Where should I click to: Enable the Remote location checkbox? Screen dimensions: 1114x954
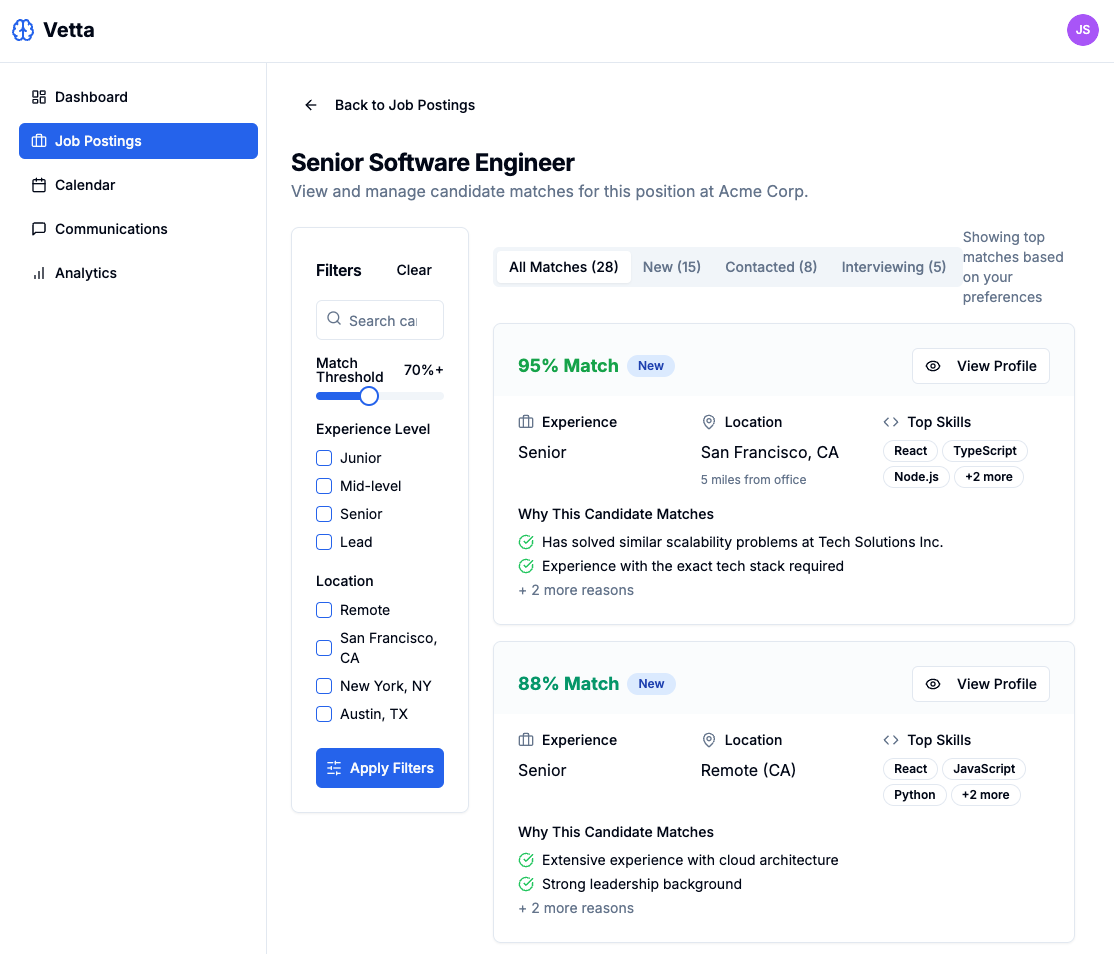[324, 610]
